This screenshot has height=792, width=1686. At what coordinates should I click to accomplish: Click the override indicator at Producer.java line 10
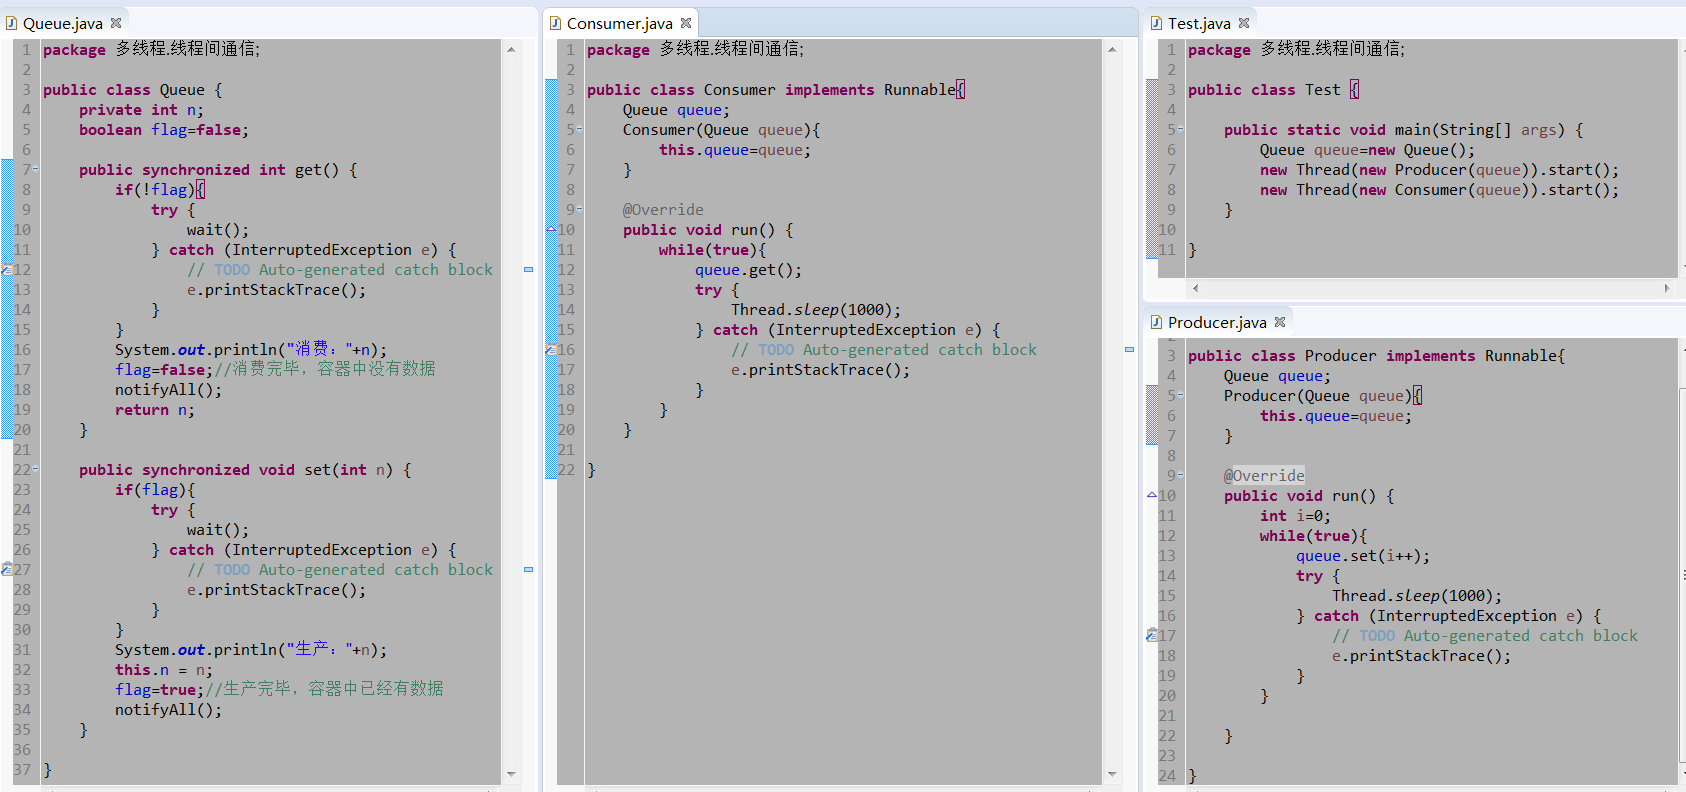1152,495
